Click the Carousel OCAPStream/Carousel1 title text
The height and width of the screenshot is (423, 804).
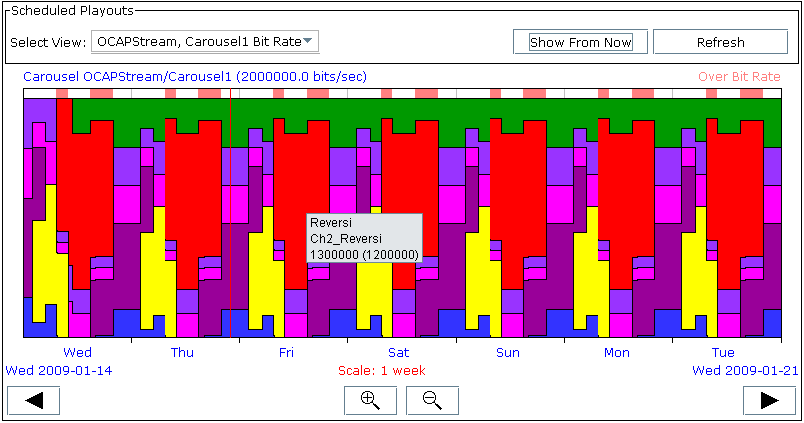[195, 76]
